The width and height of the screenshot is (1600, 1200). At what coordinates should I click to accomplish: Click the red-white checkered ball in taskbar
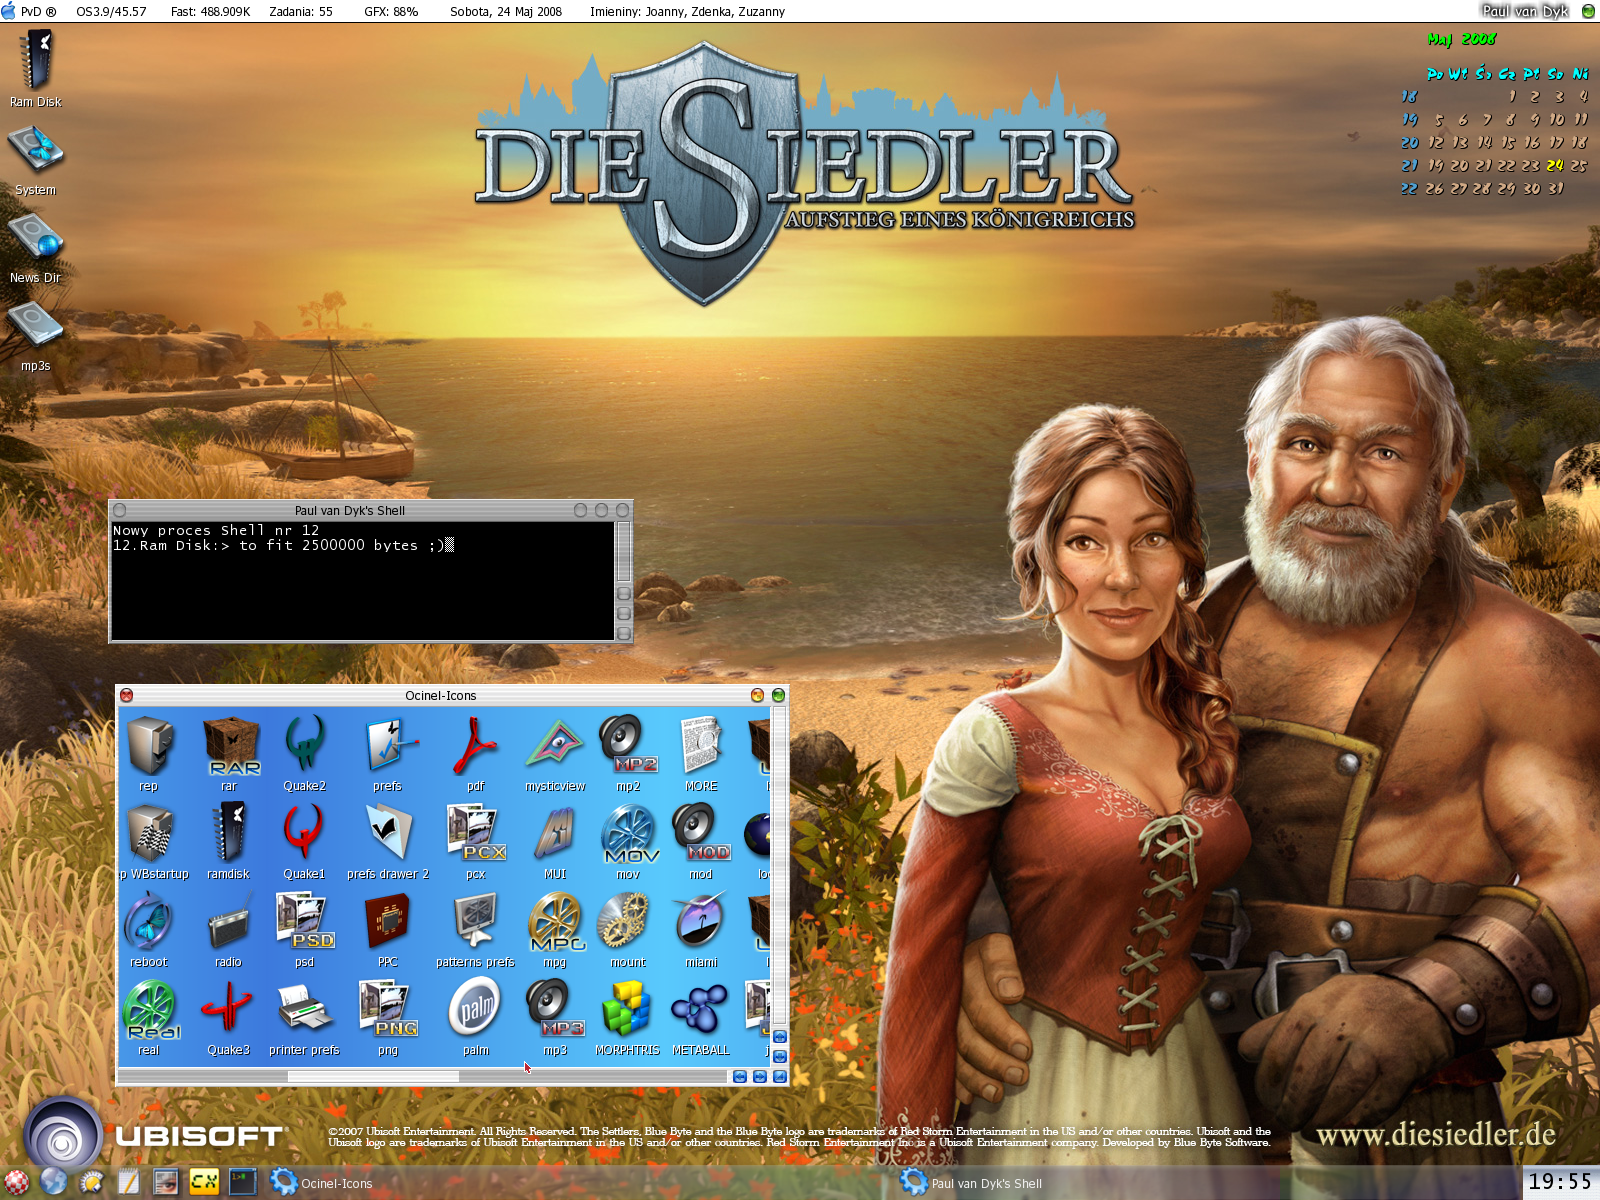pyautogui.click(x=17, y=1182)
